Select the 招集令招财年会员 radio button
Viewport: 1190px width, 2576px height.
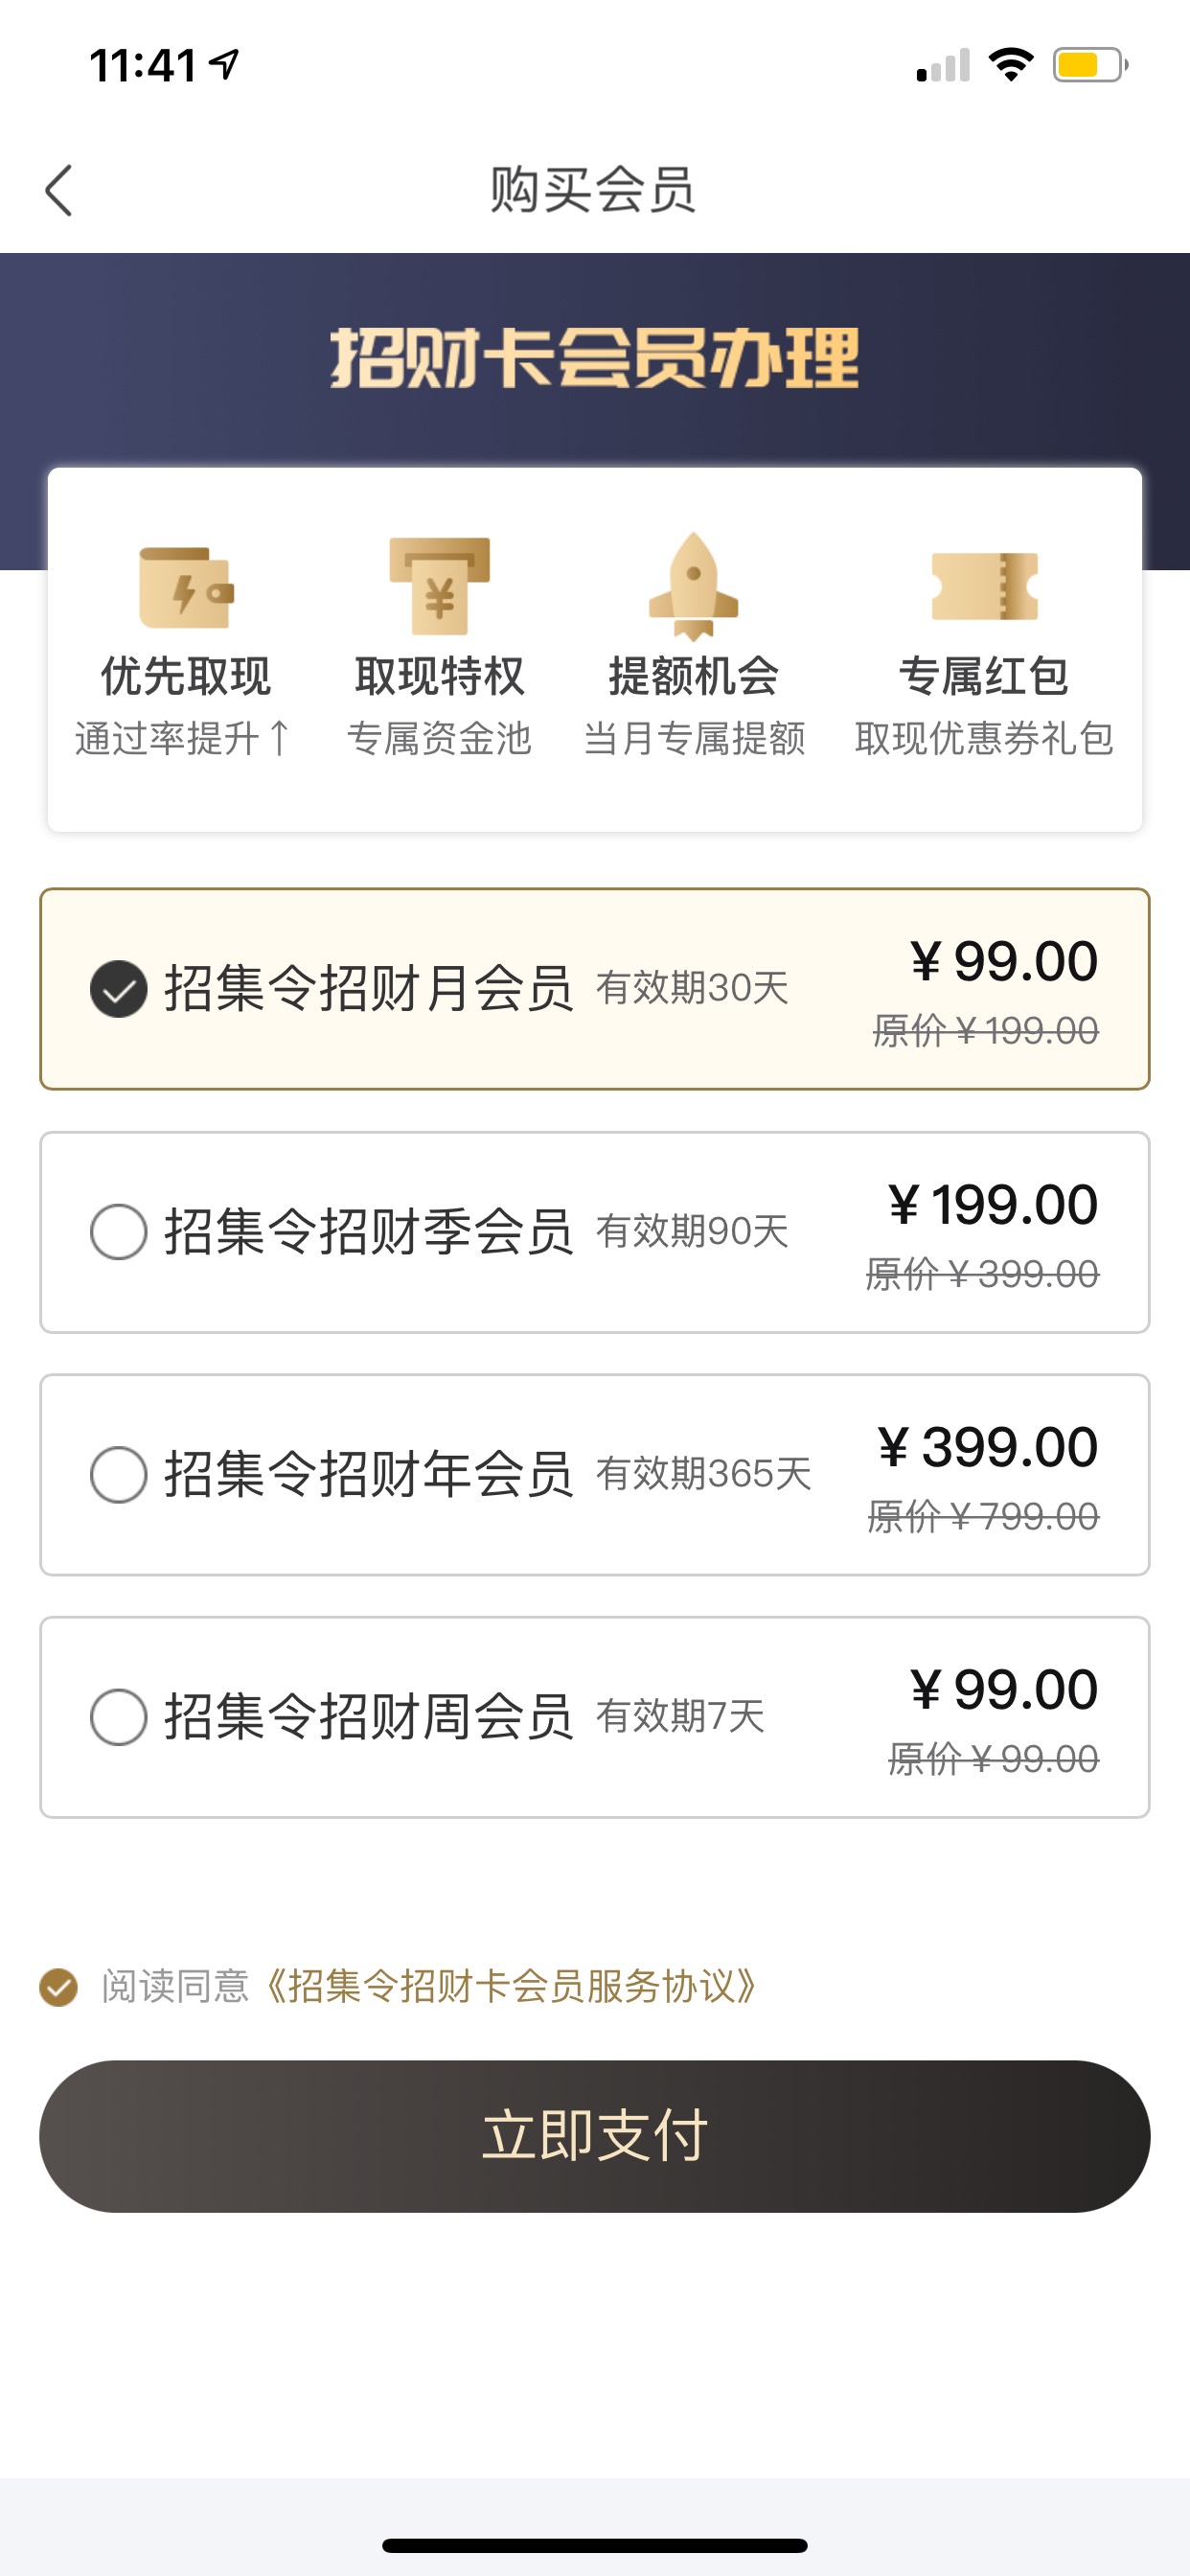coord(119,1474)
